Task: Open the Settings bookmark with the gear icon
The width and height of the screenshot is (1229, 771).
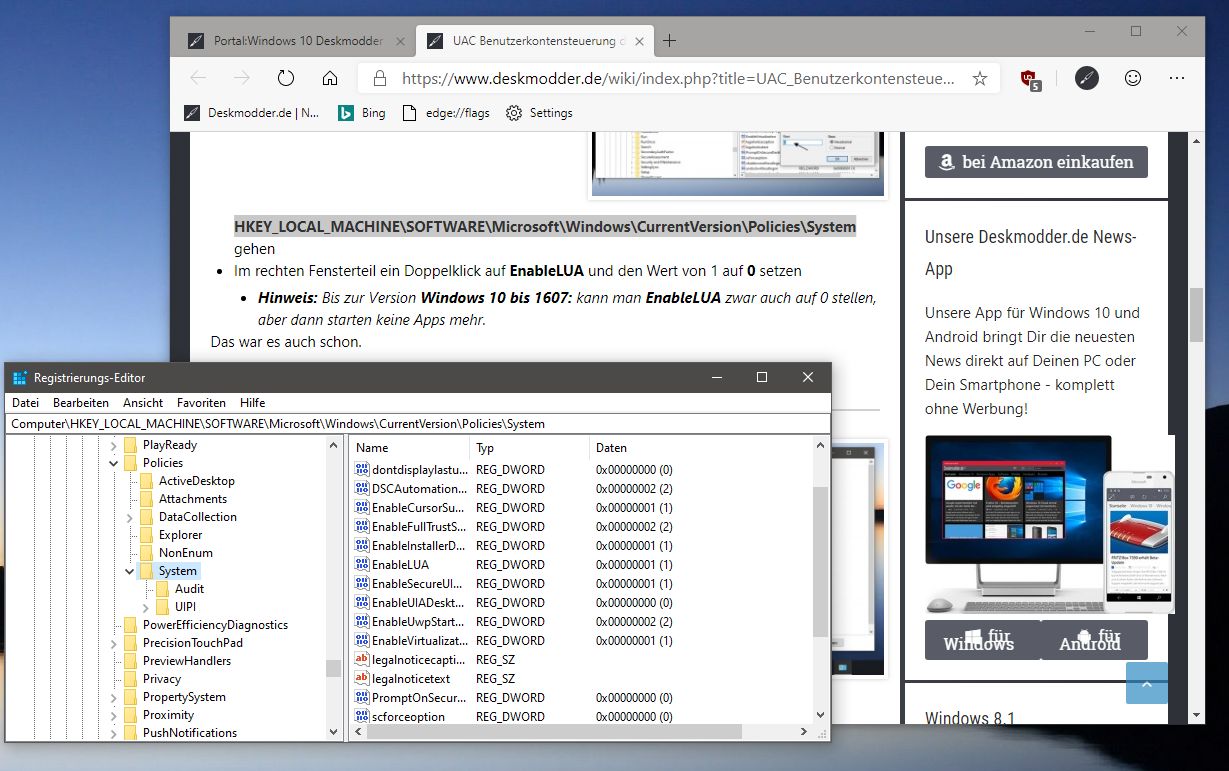Action: pyautogui.click(x=539, y=113)
